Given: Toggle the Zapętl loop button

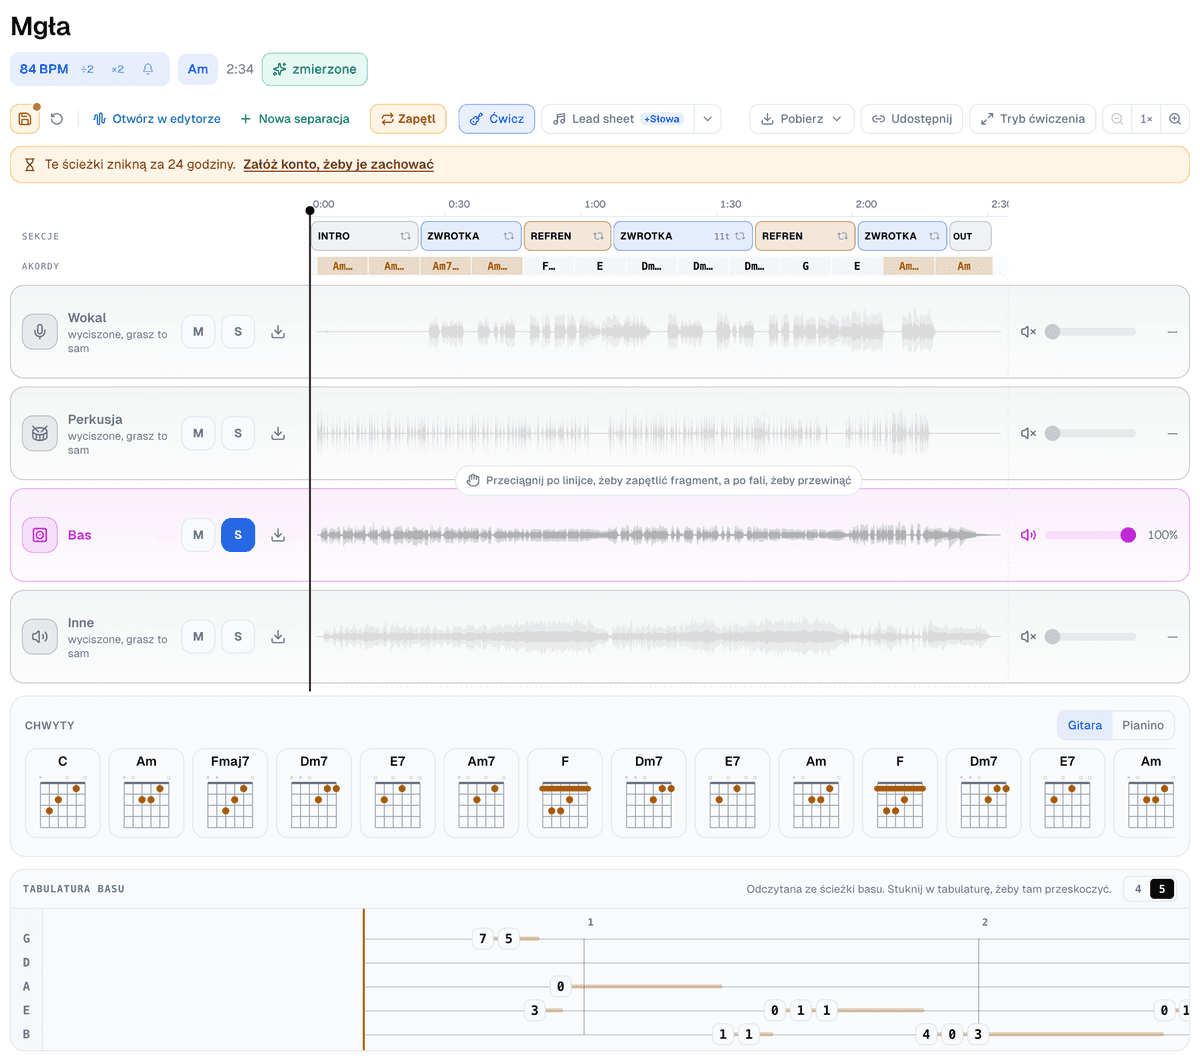Looking at the screenshot, I should point(409,119).
